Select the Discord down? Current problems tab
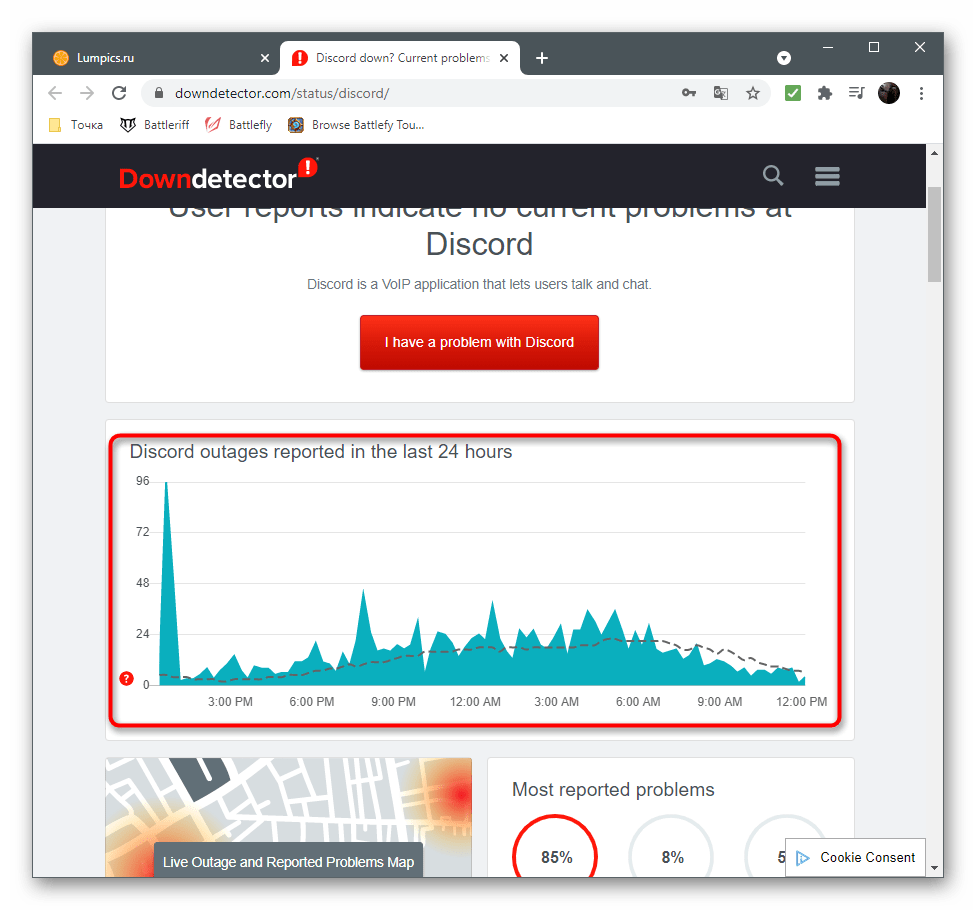Viewport: 976px width, 910px height. pyautogui.click(x=400, y=58)
